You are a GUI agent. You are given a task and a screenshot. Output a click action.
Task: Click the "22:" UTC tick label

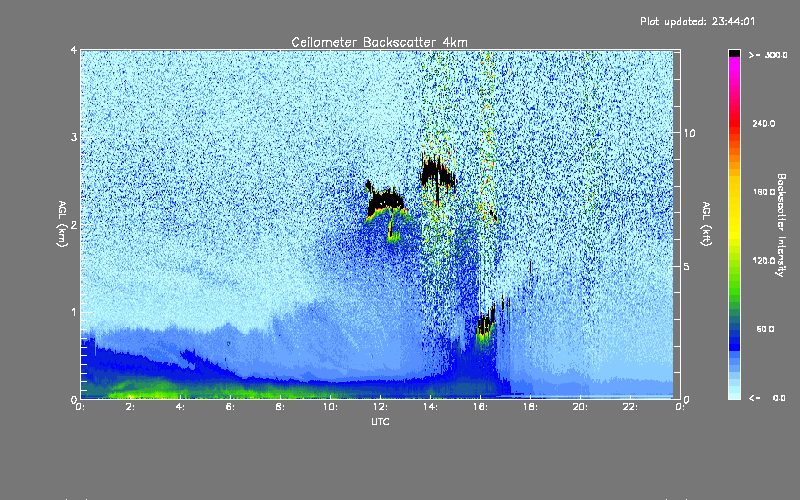click(x=630, y=407)
